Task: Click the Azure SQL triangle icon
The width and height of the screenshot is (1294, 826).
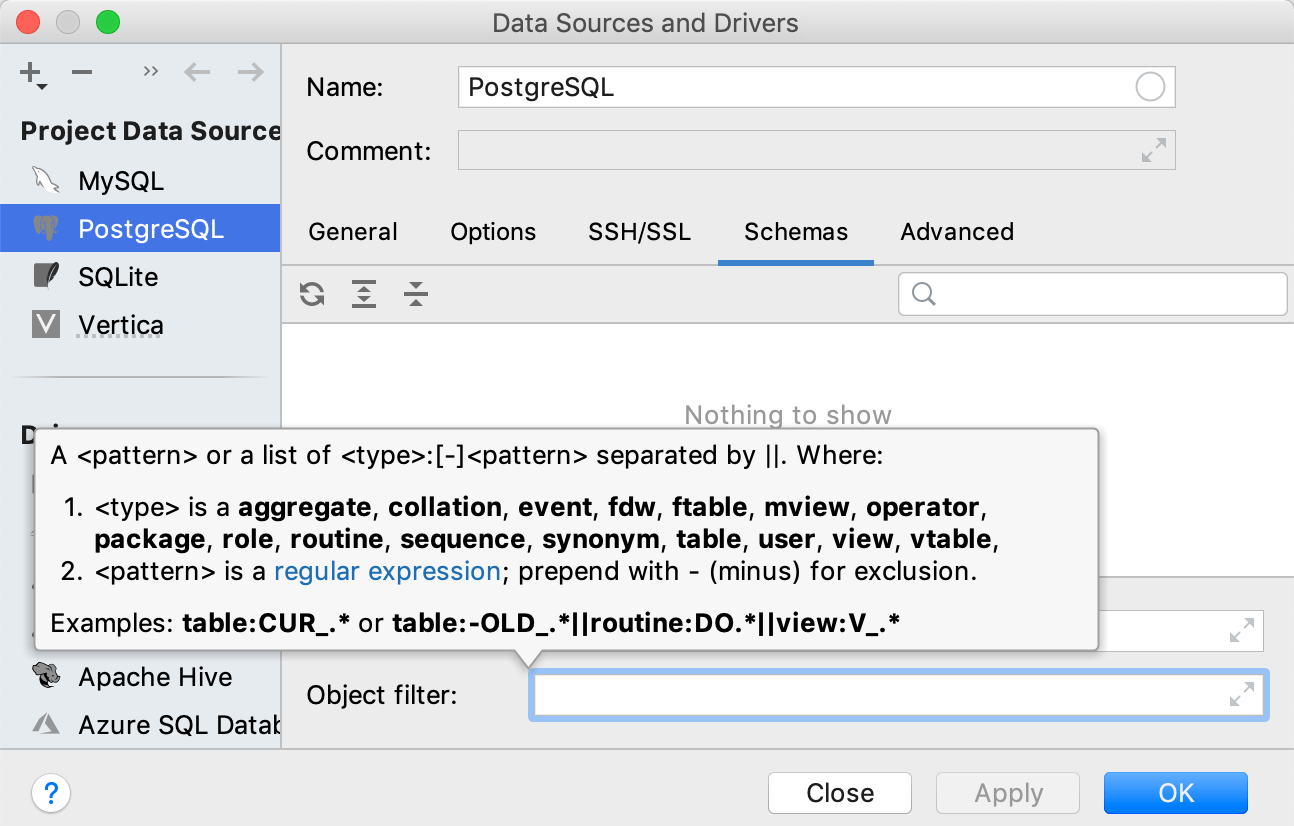Action: coord(45,723)
